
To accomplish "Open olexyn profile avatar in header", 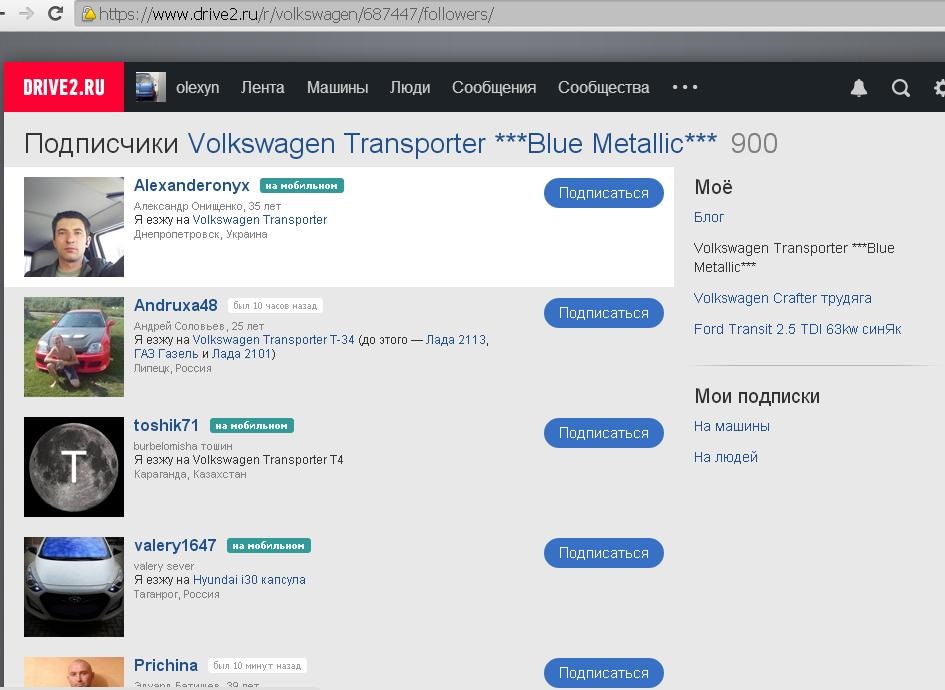I will [151, 87].
